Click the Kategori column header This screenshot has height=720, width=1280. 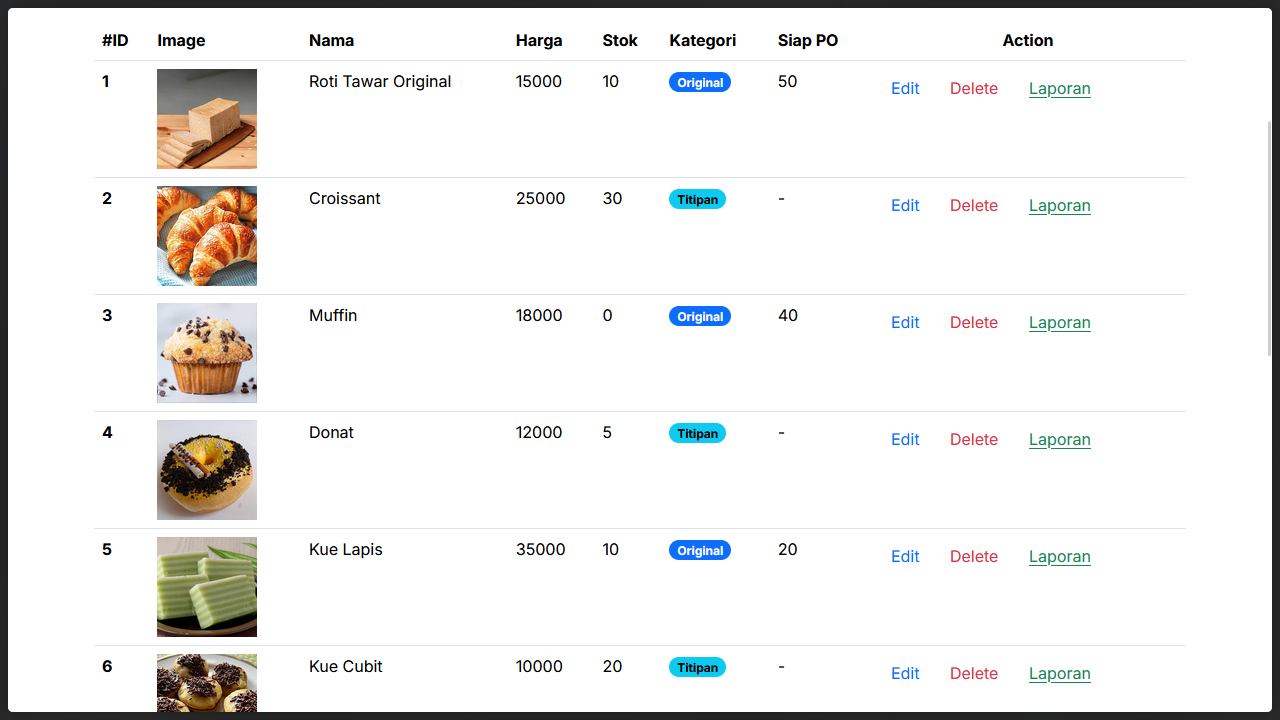click(x=703, y=40)
